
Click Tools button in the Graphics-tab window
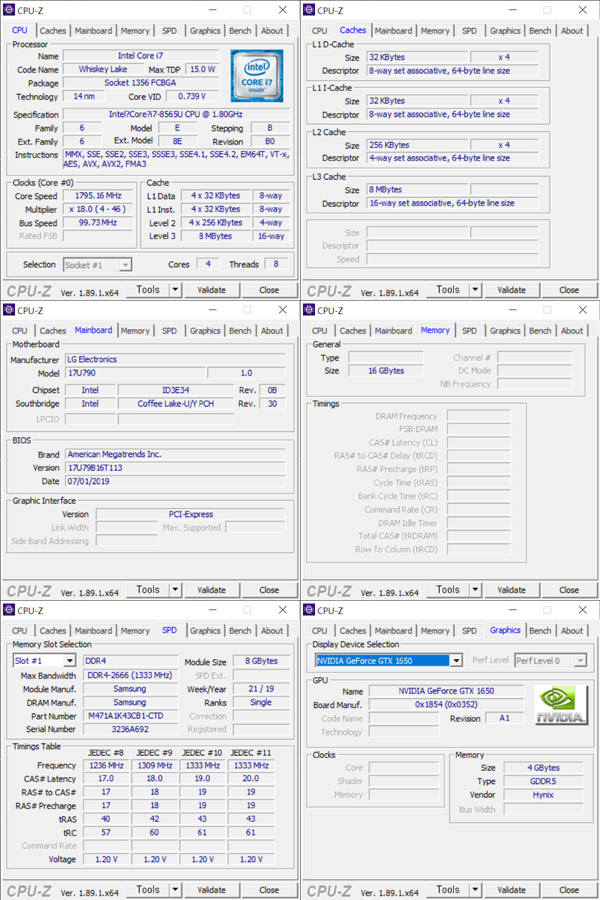coord(447,890)
